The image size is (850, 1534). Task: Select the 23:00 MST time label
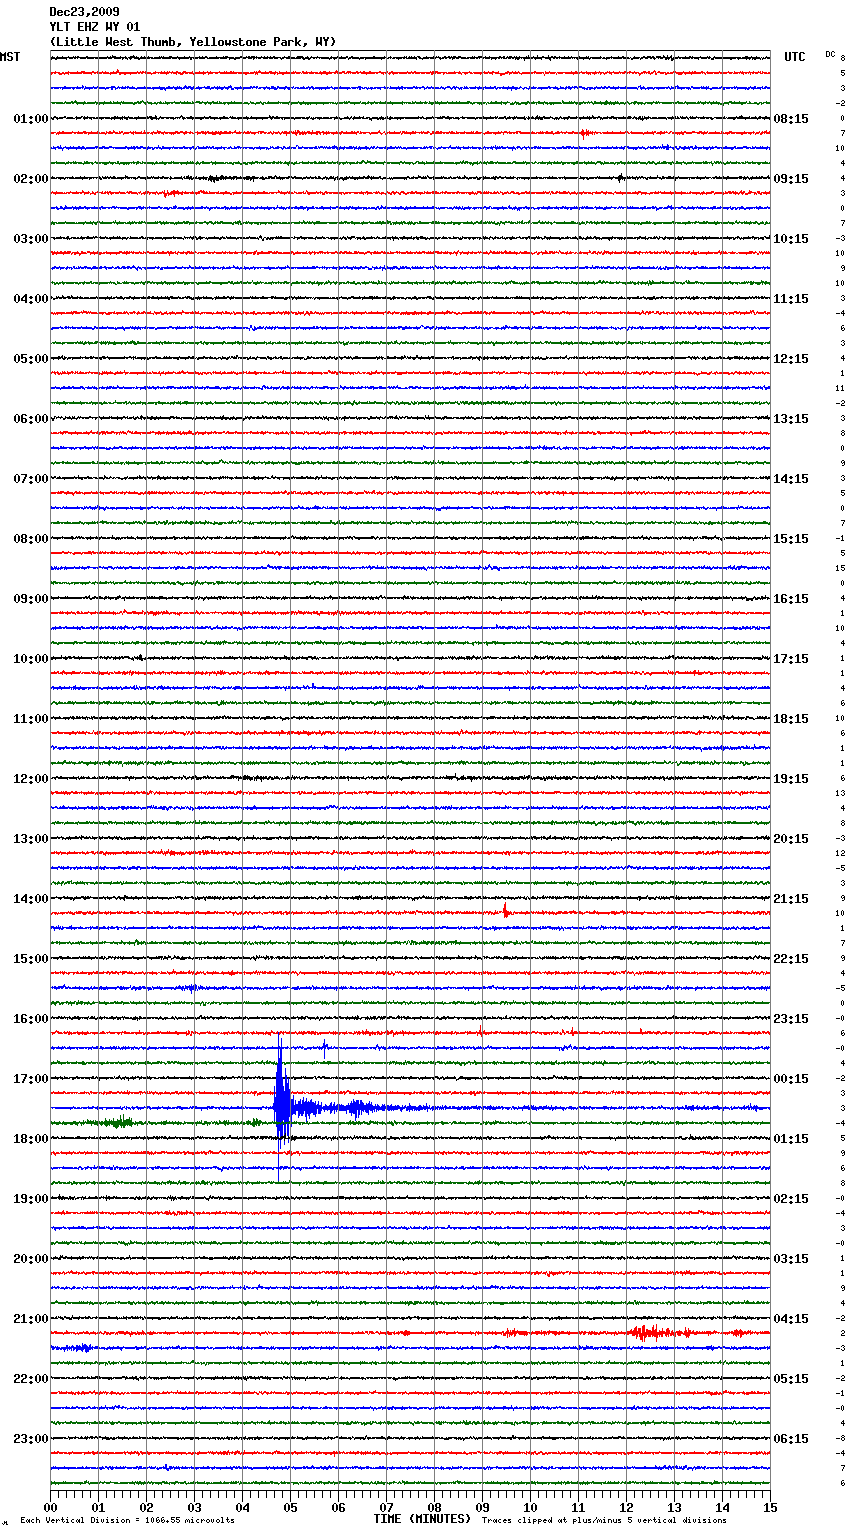click(30, 1439)
